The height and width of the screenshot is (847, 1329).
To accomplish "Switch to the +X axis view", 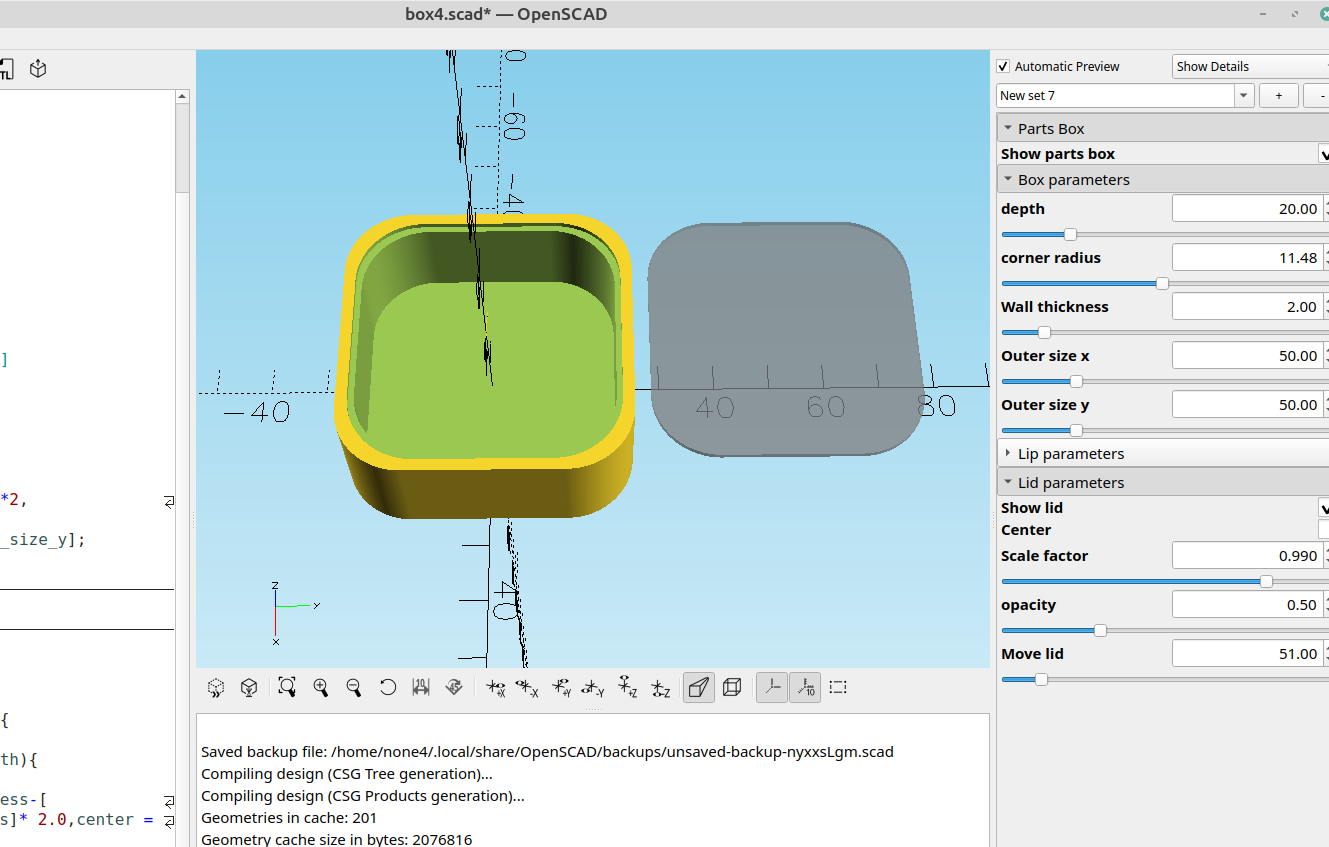I will tap(495, 687).
